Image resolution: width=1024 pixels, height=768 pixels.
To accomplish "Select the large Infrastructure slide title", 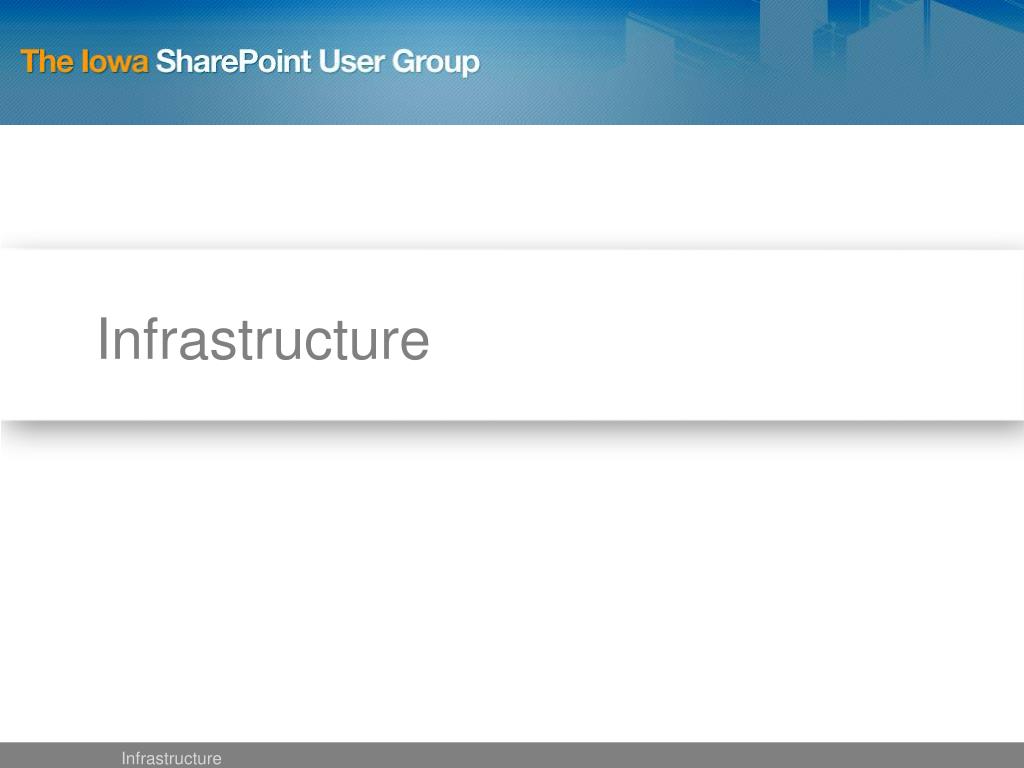I will click(x=263, y=338).
